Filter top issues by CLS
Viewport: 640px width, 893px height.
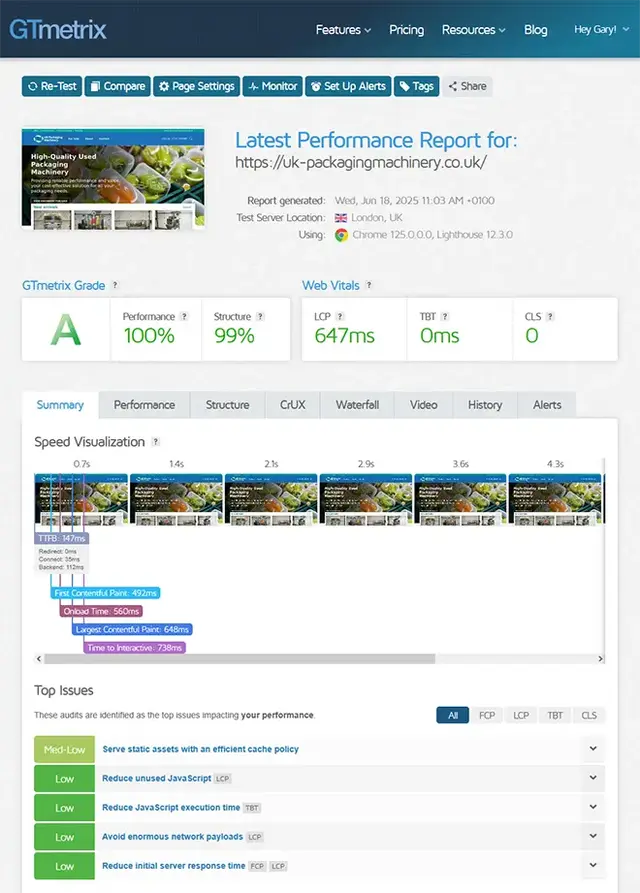589,715
